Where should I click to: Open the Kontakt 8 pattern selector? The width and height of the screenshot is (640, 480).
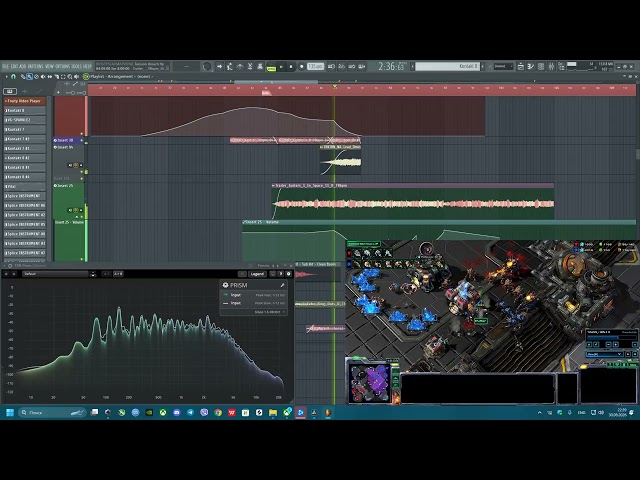point(448,66)
